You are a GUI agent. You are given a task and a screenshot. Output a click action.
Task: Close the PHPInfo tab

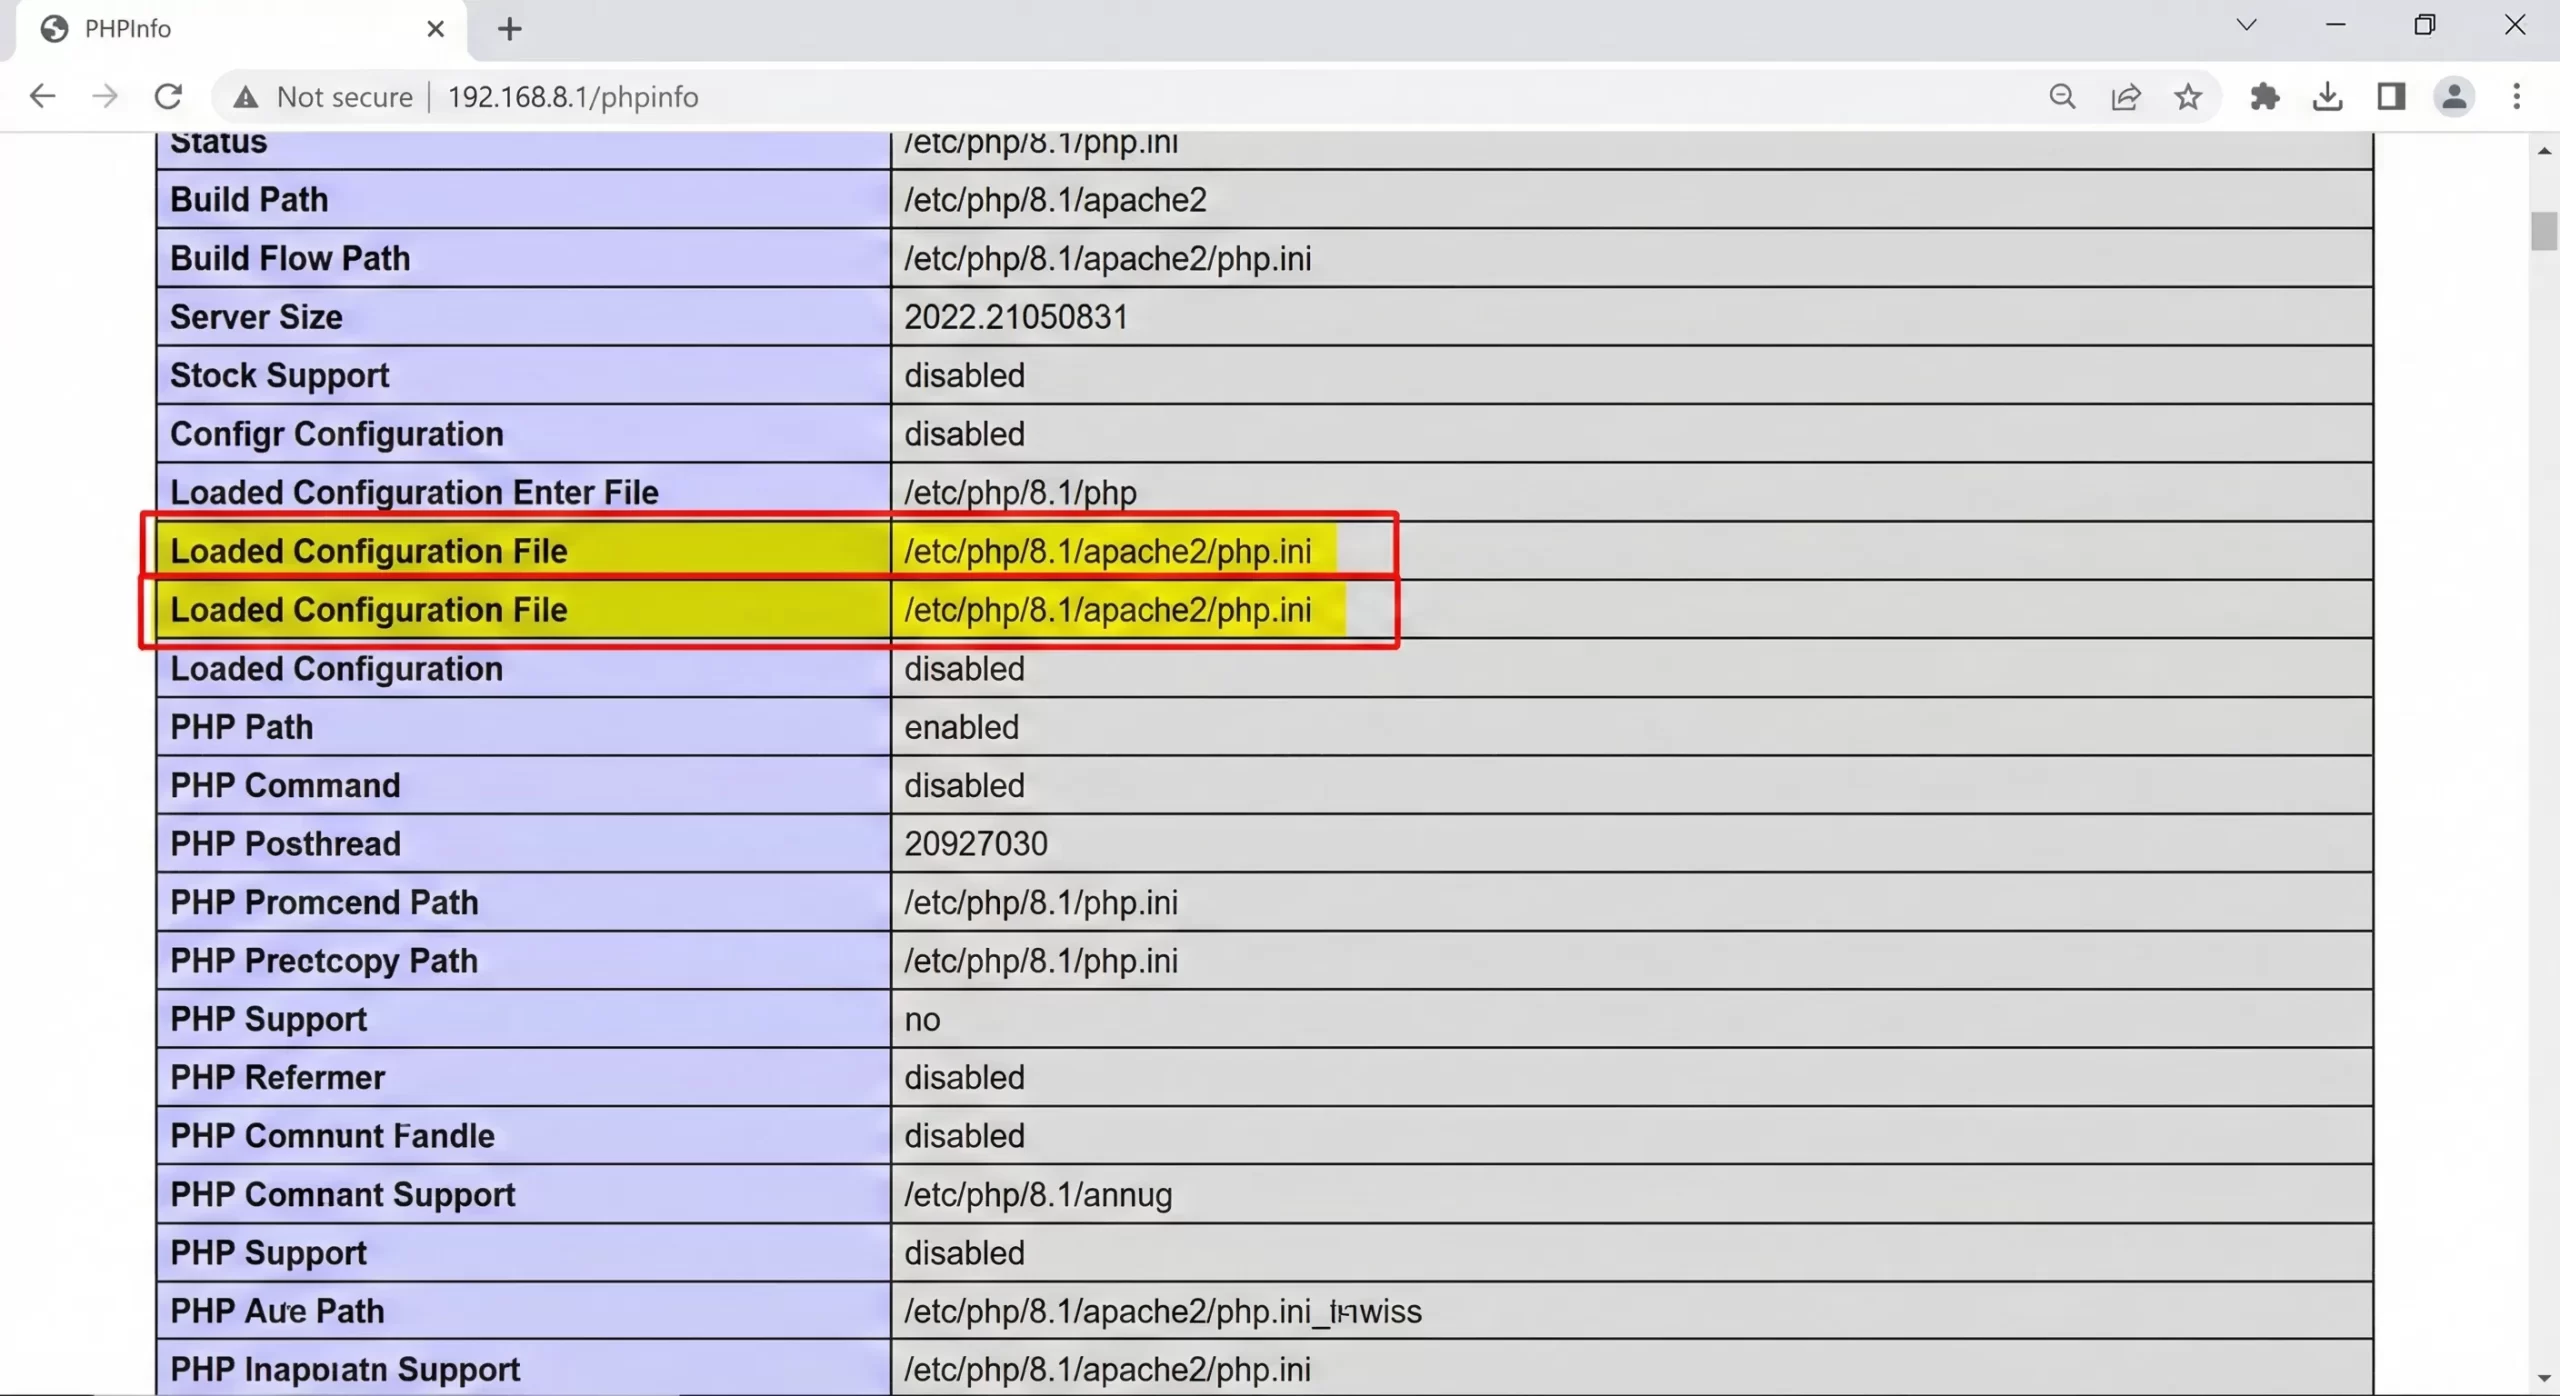pos(435,29)
